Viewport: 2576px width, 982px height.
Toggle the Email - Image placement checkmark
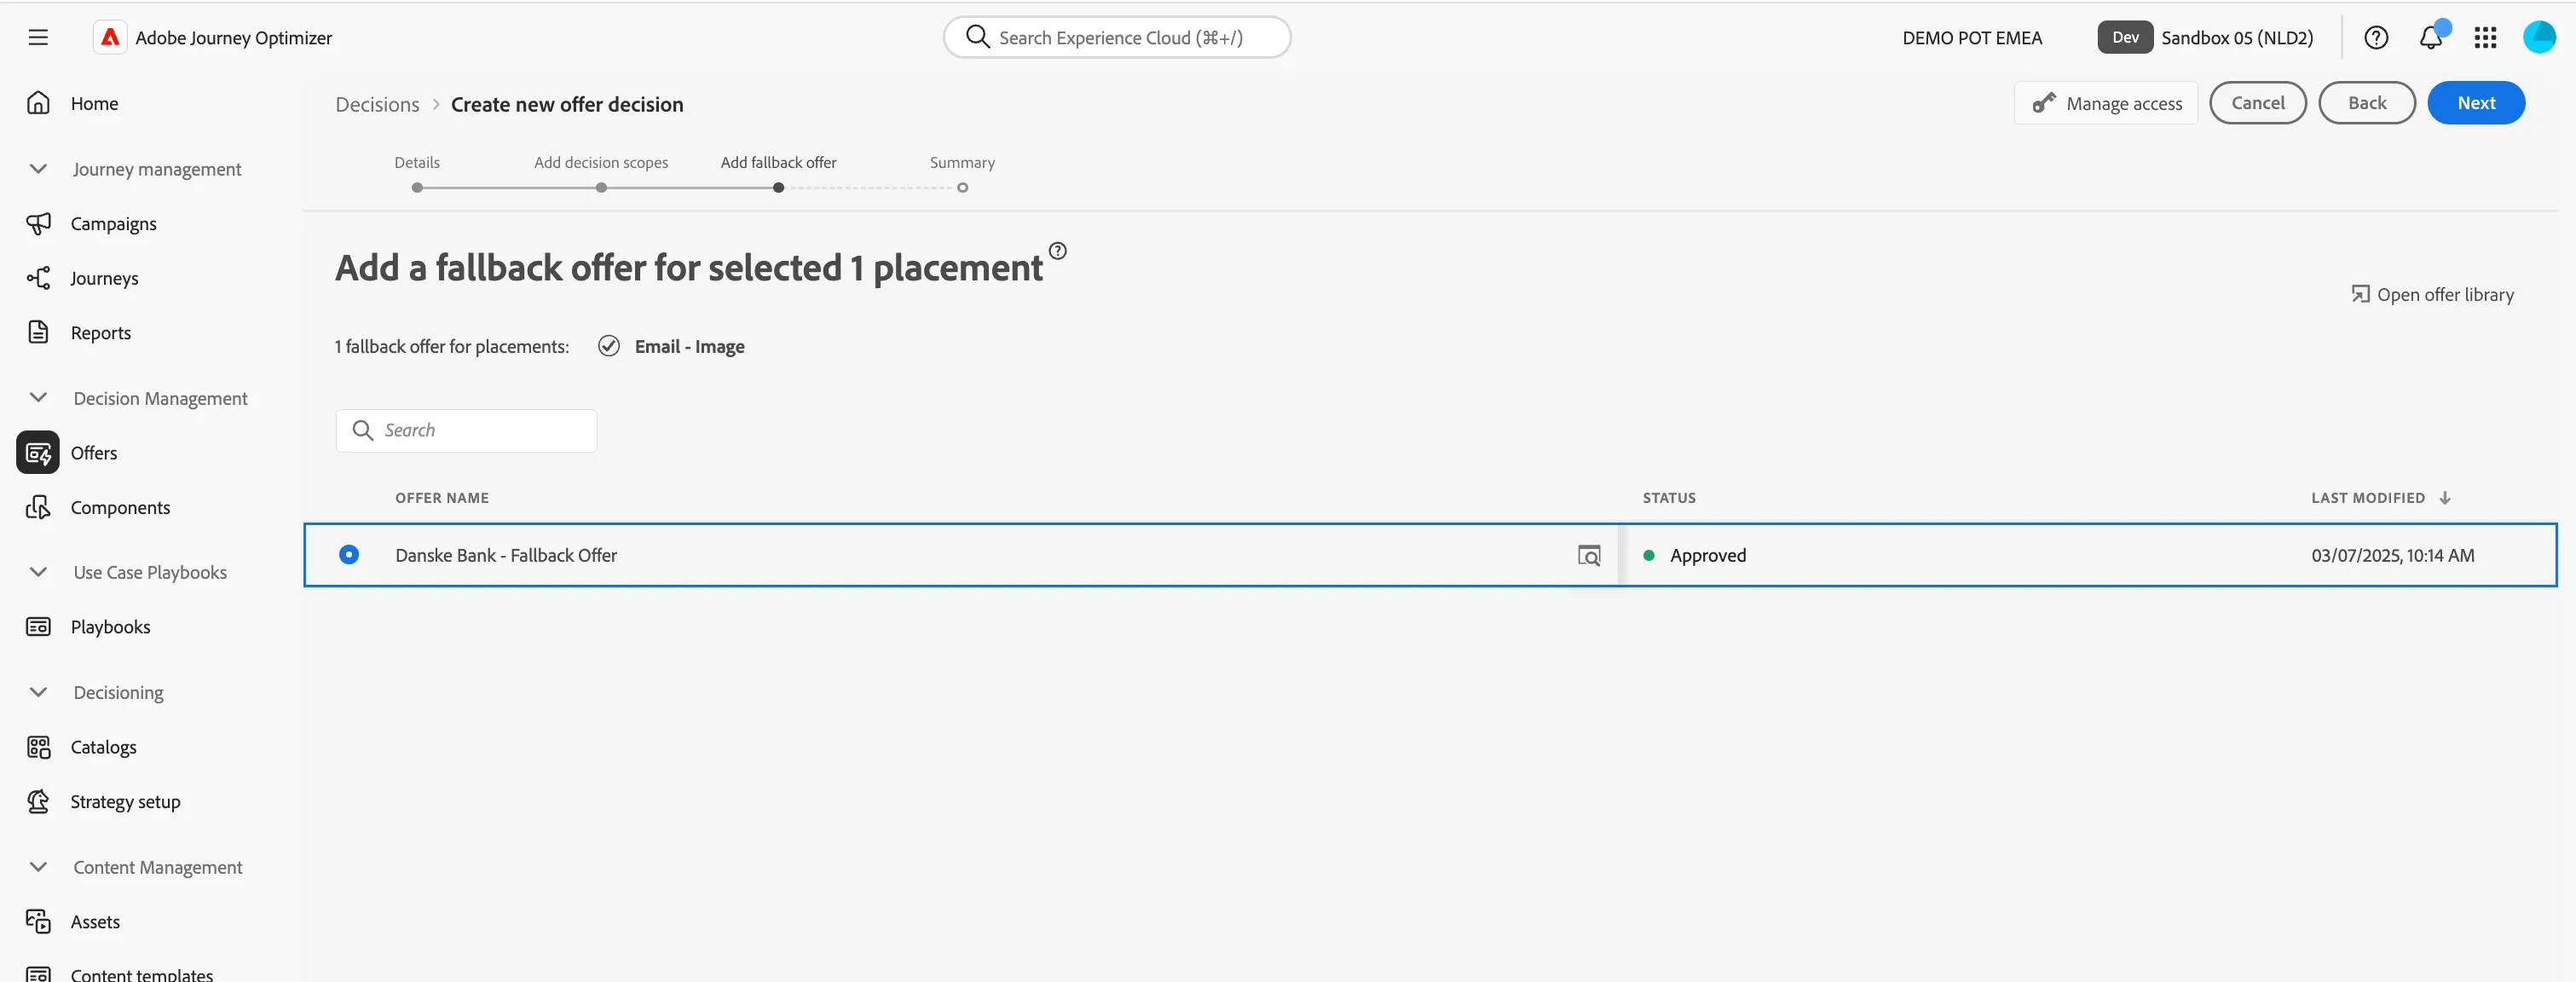(608, 346)
